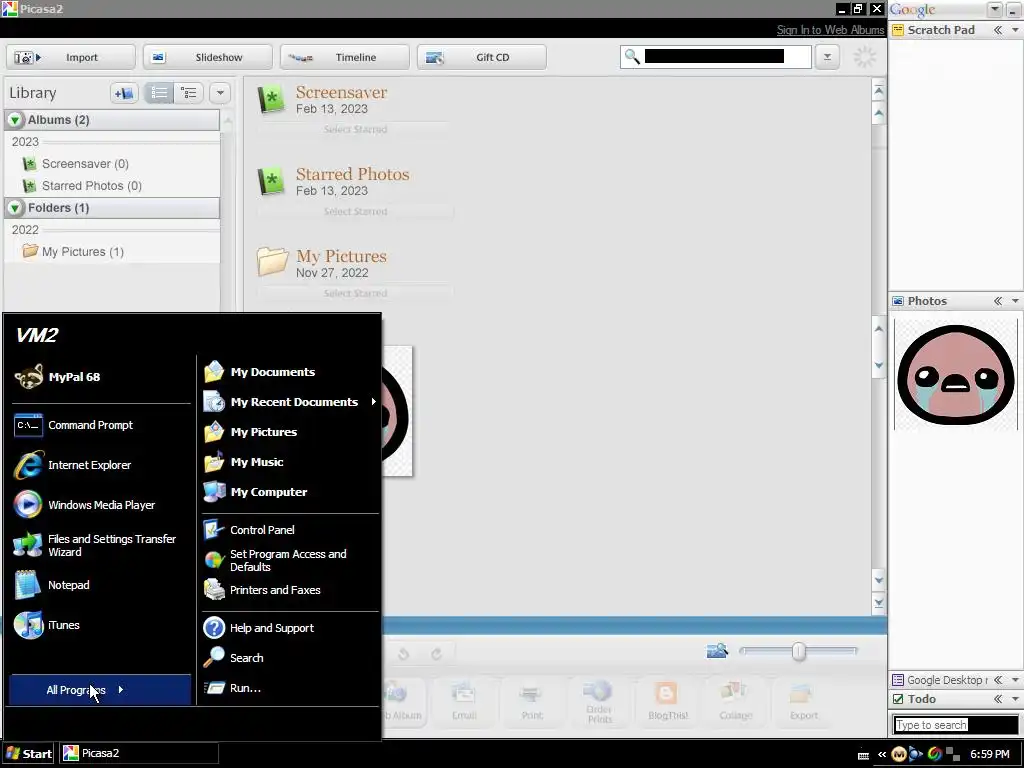The image size is (1024, 768).
Task: Expand the Google Desktop gadget
Action: point(998,680)
